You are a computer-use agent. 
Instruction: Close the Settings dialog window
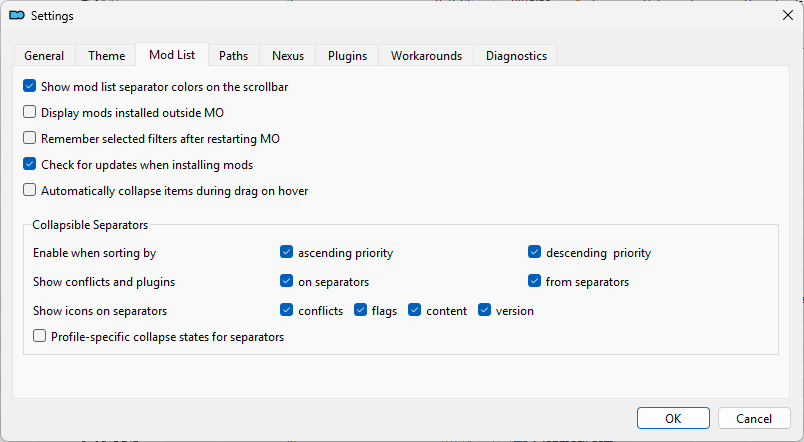point(786,15)
